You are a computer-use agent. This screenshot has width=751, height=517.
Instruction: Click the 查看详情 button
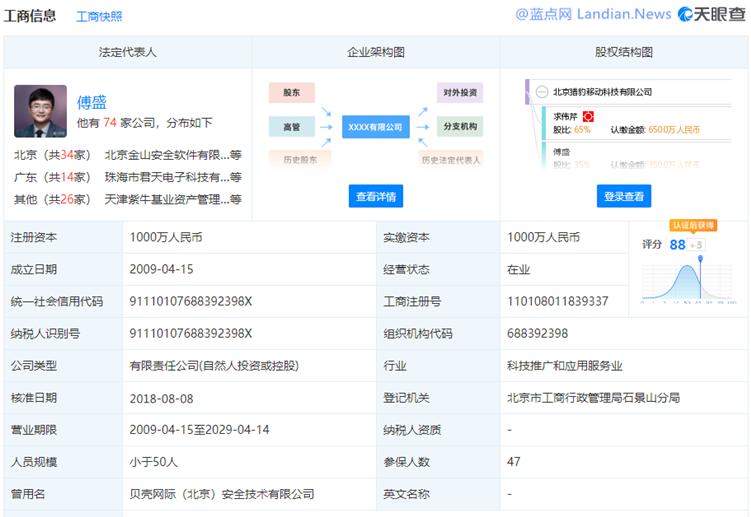pyautogui.click(x=376, y=196)
